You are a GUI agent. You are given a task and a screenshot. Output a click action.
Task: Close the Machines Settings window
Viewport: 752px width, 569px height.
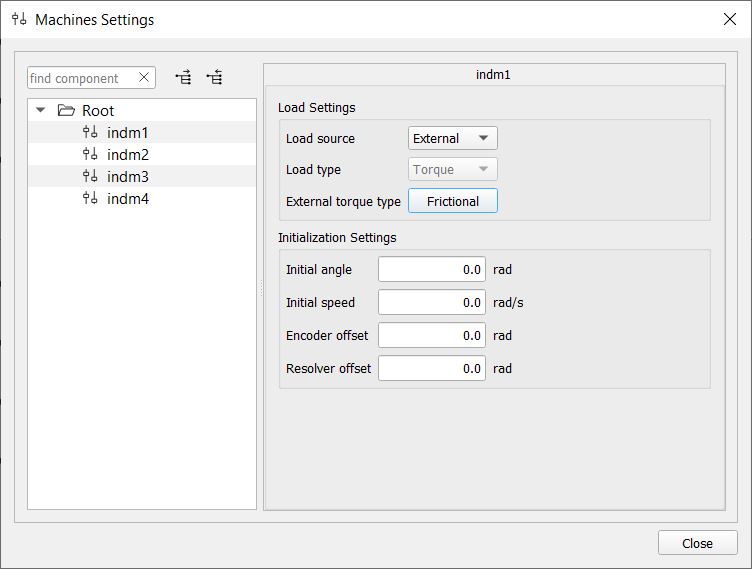pyautogui.click(x=729, y=19)
